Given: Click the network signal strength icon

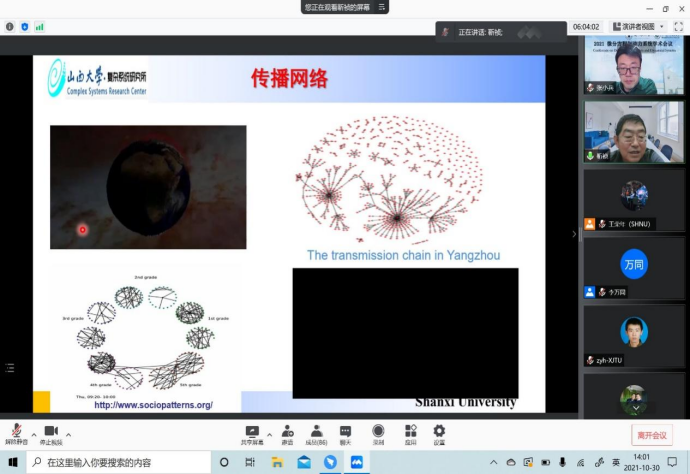Looking at the screenshot, I should [x=40, y=27].
